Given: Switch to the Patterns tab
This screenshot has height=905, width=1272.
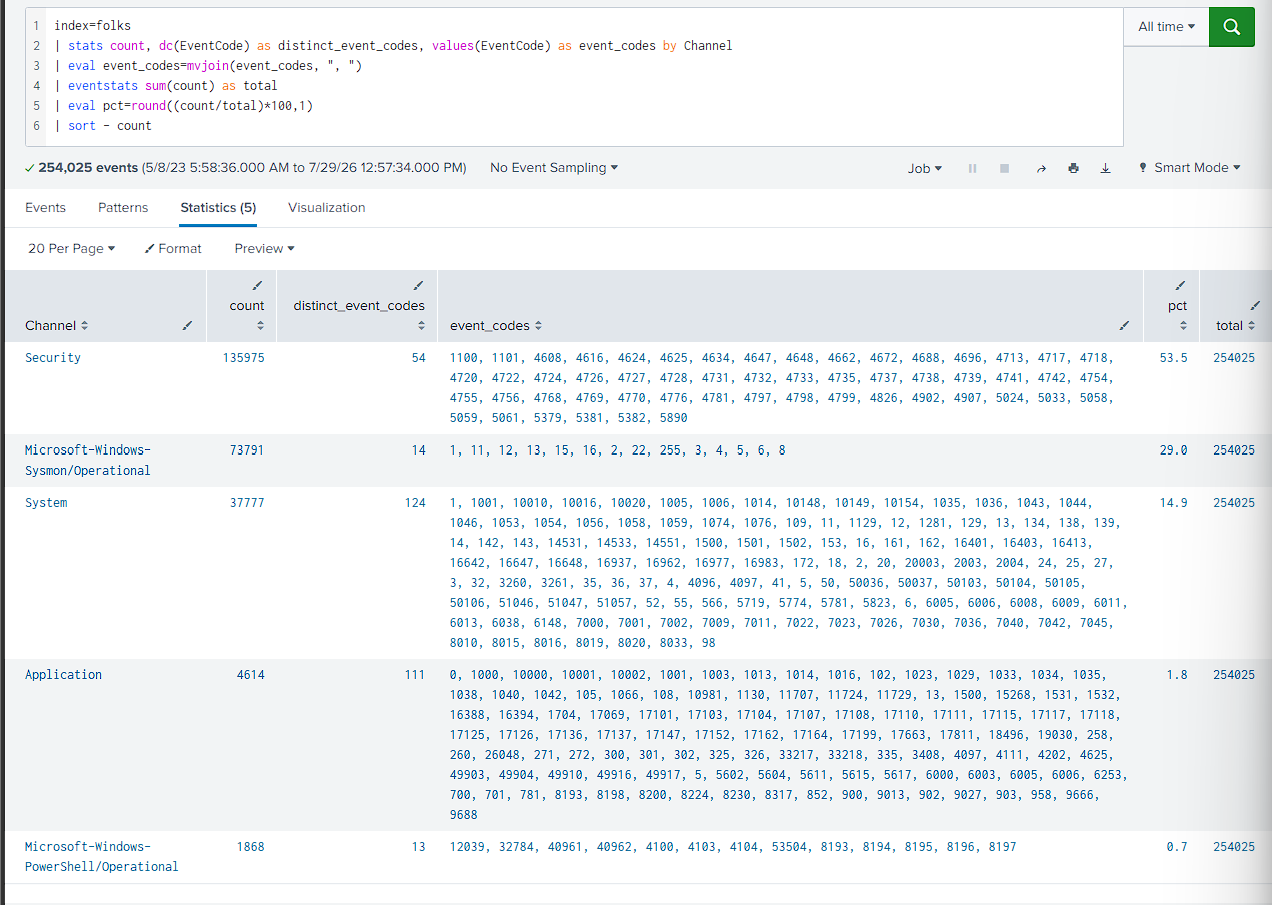Looking at the screenshot, I should click(x=123, y=208).
